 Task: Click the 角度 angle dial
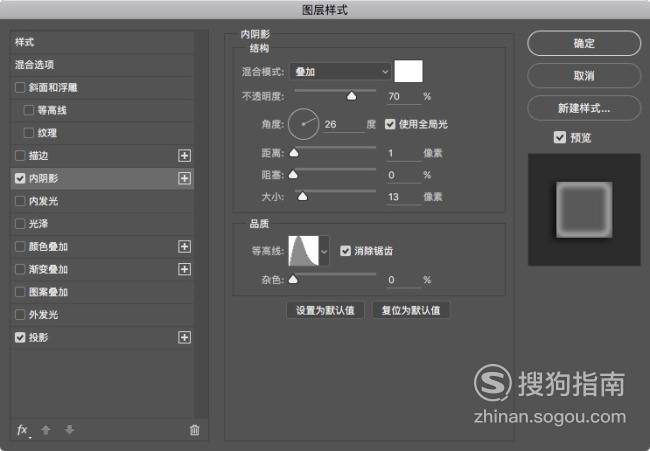[x=303, y=124]
